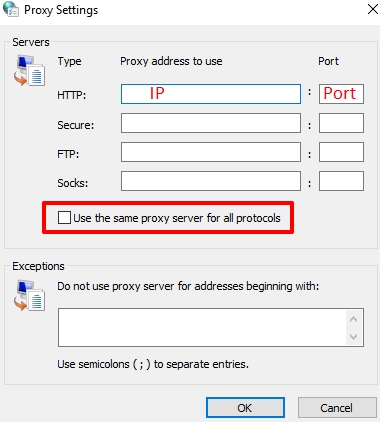Image resolution: width=380 pixels, height=422 pixels.
Task: Click the Use the same proxy label text
Action: pyautogui.click(x=177, y=218)
